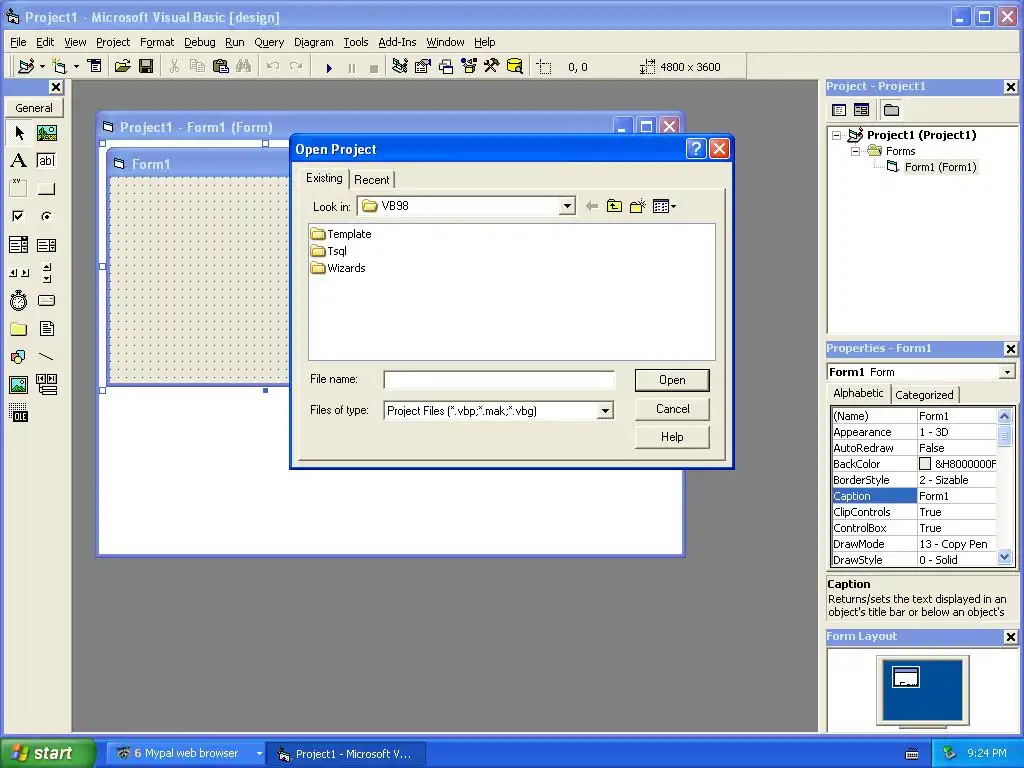Viewport: 1024px width, 768px height.
Task: Select the Shape tool in toolbox
Action: tap(18, 357)
